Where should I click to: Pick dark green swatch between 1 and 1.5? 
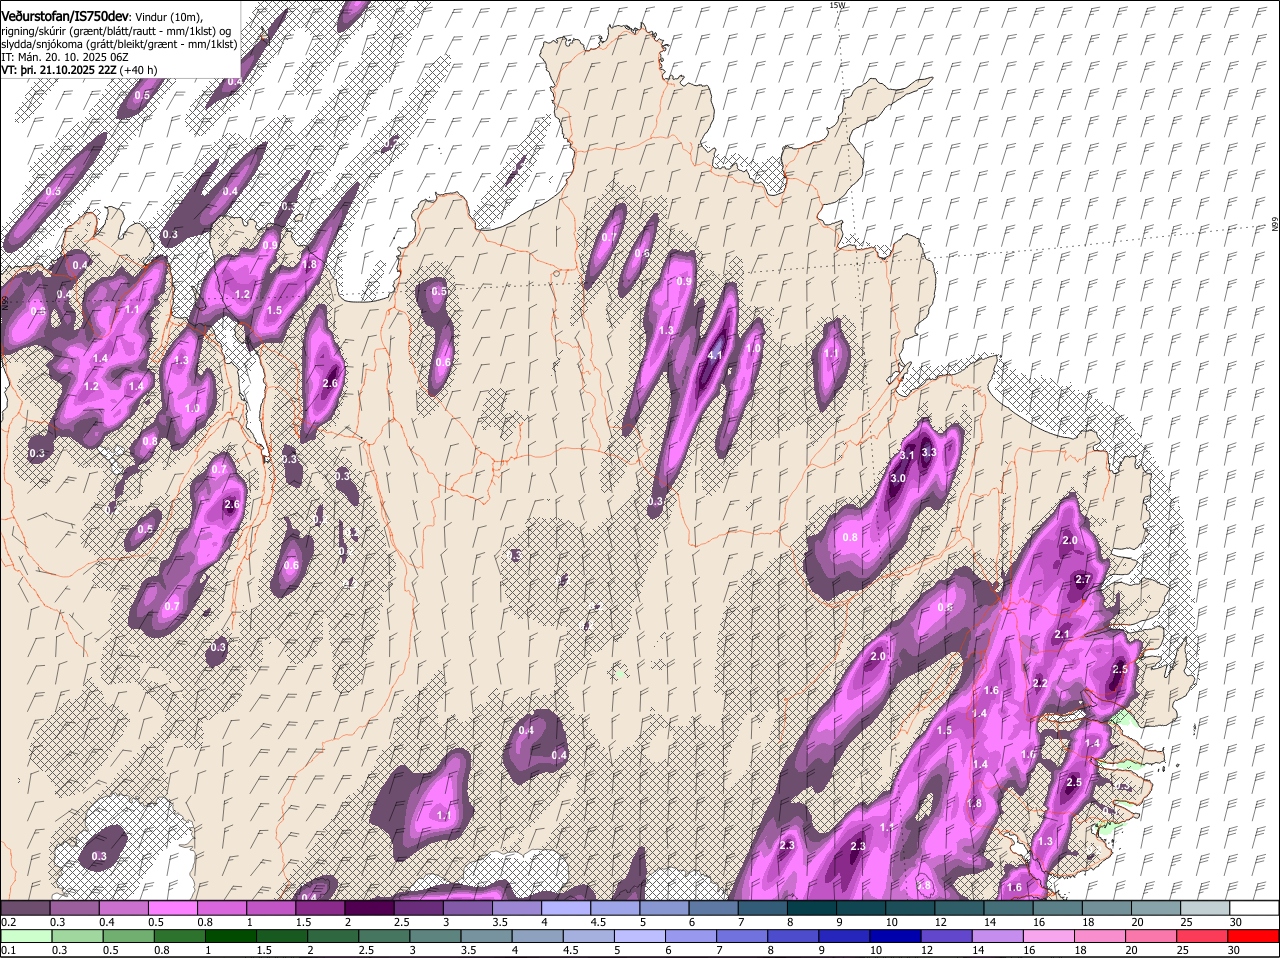point(230,936)
